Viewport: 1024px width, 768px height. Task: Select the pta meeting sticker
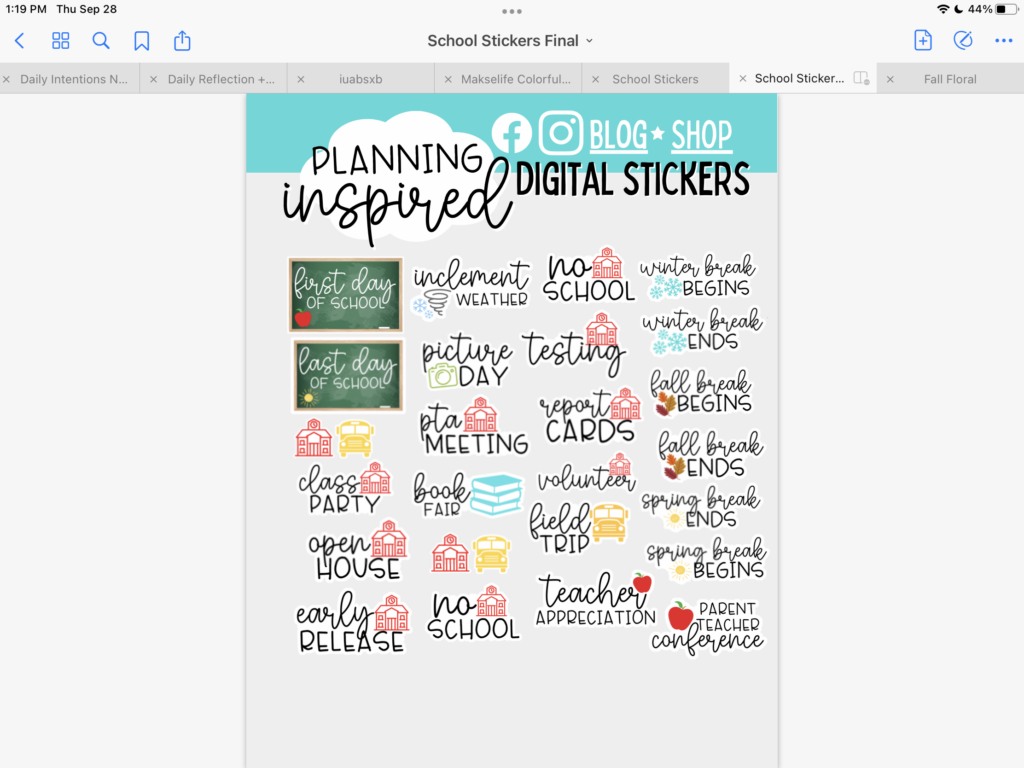(474, 426)
